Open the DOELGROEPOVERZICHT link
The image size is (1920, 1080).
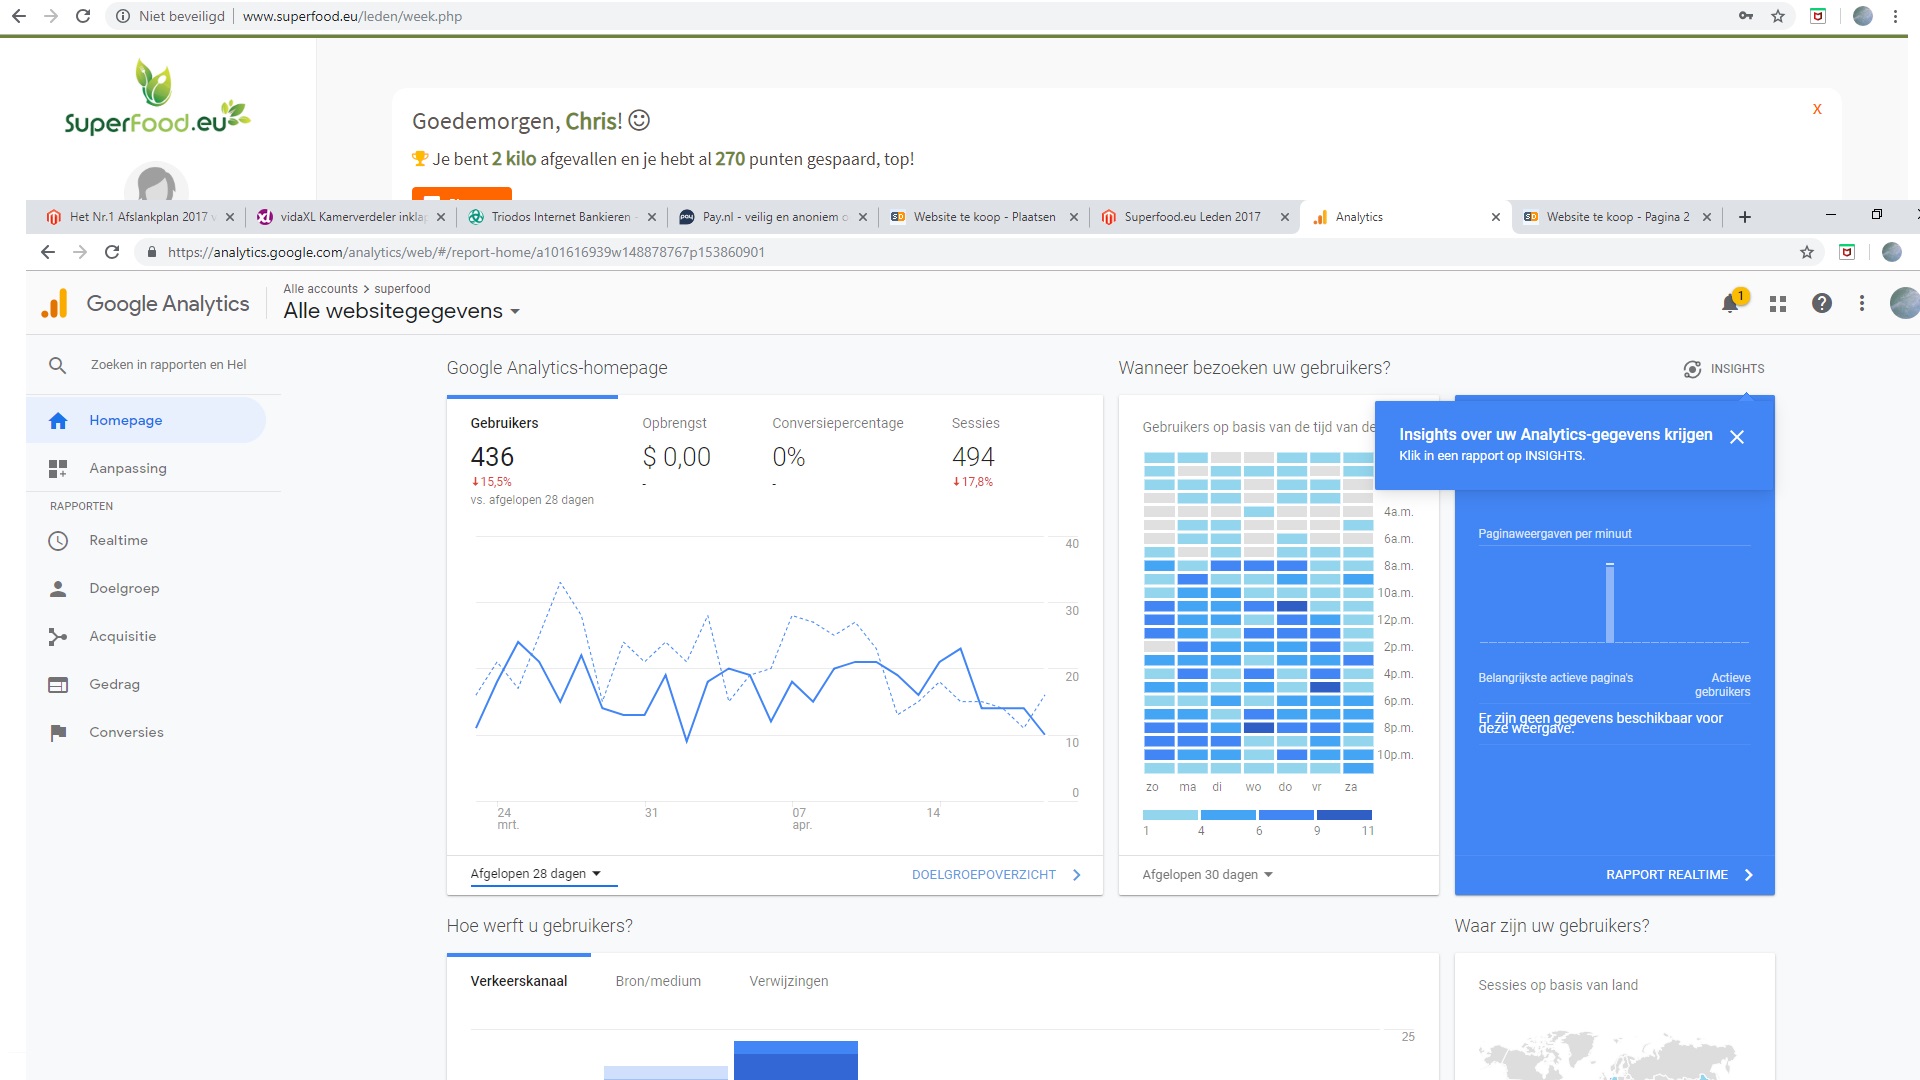point(996,875)
